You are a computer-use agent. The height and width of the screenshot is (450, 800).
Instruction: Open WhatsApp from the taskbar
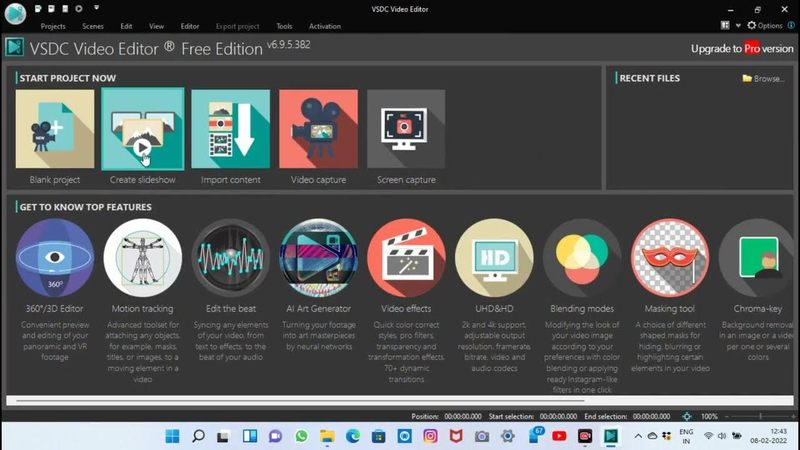(x=302, y=436)
